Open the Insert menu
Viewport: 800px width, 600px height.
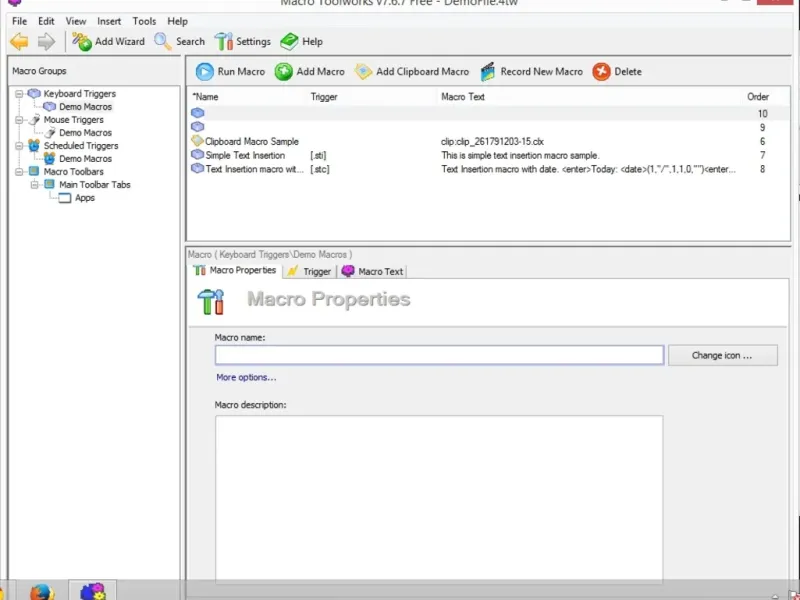[109, 21]
